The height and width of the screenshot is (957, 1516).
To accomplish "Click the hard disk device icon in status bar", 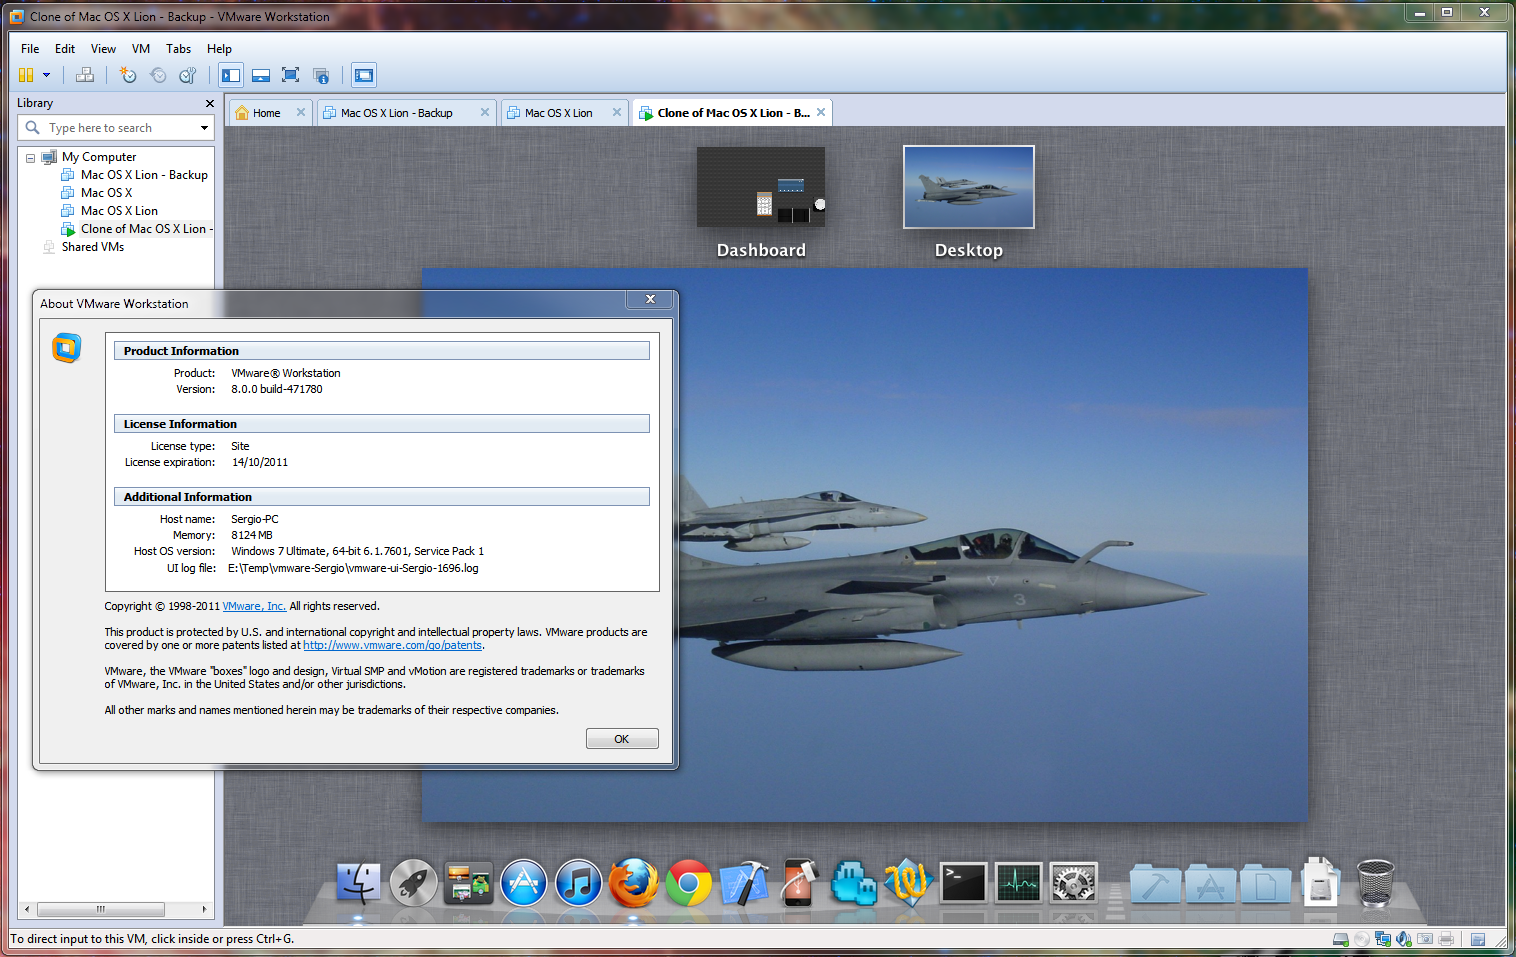I will (x=1341, y=939).
